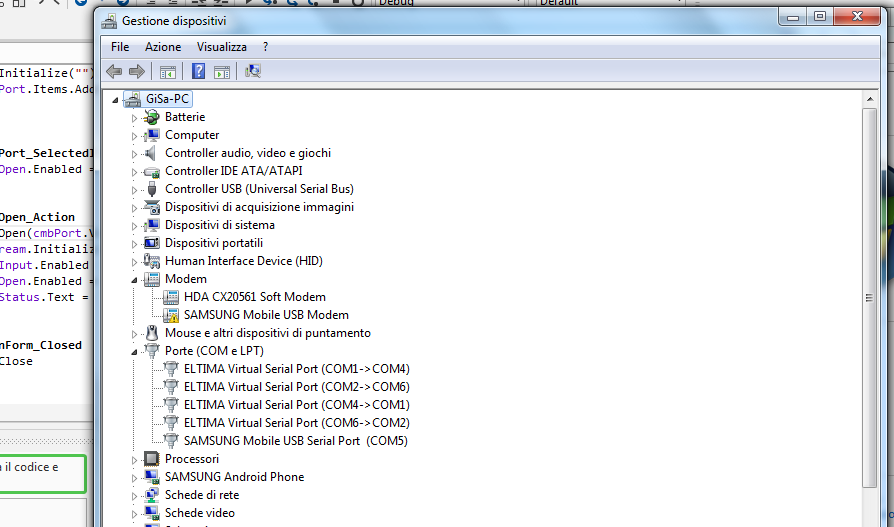Click Scan for hardware changes toolbar icon
894x527 pixels.
[x=253, y=71]
